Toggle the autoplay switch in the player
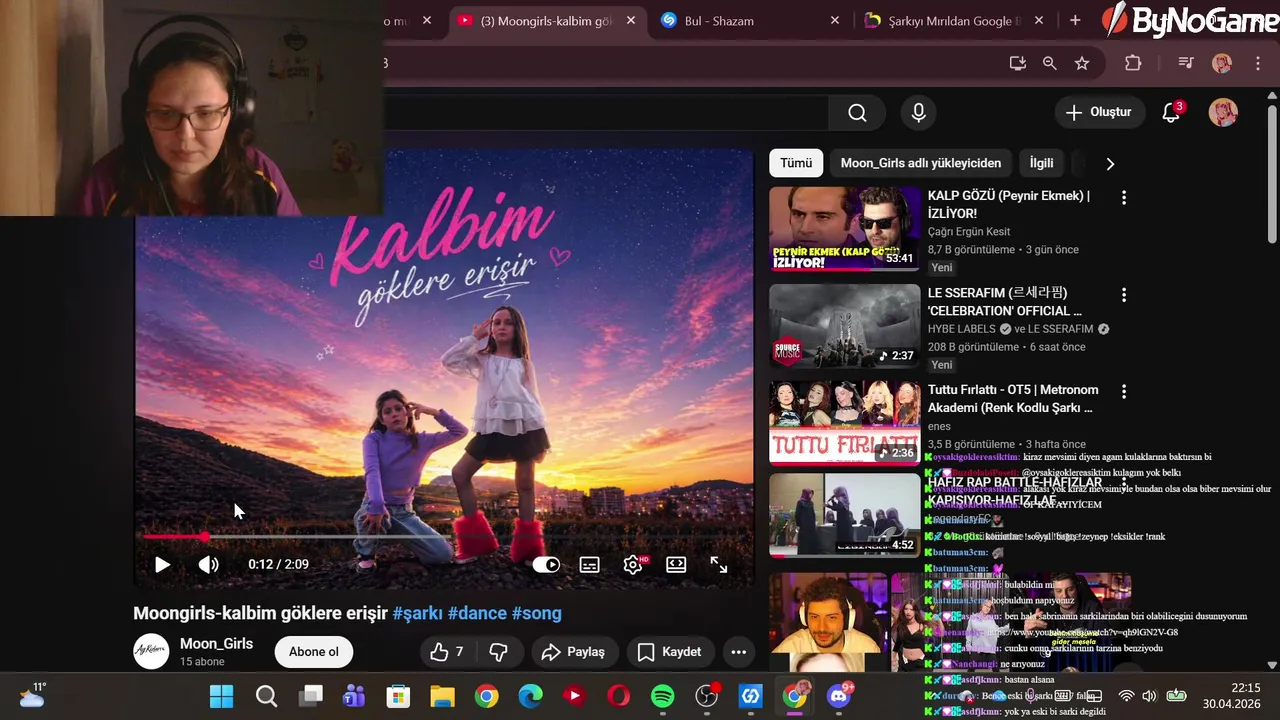Screen dimensions: 1280x720 [x=545, y=565]
